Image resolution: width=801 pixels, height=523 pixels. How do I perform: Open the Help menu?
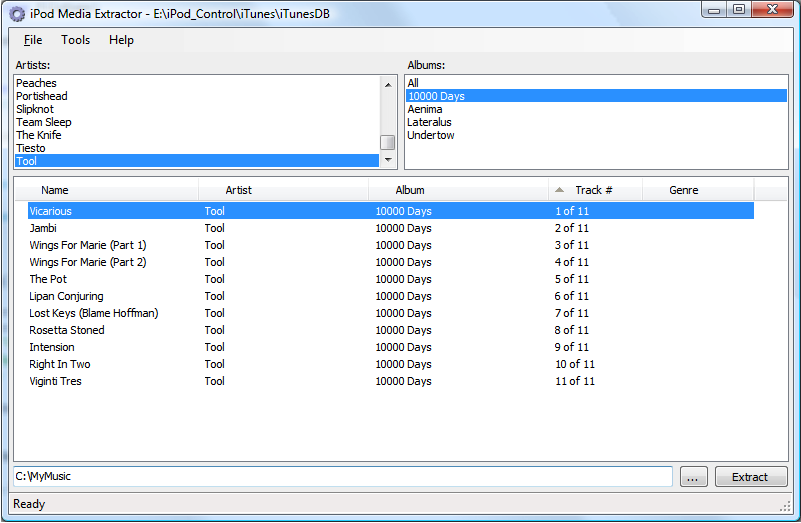click(121, 40)
